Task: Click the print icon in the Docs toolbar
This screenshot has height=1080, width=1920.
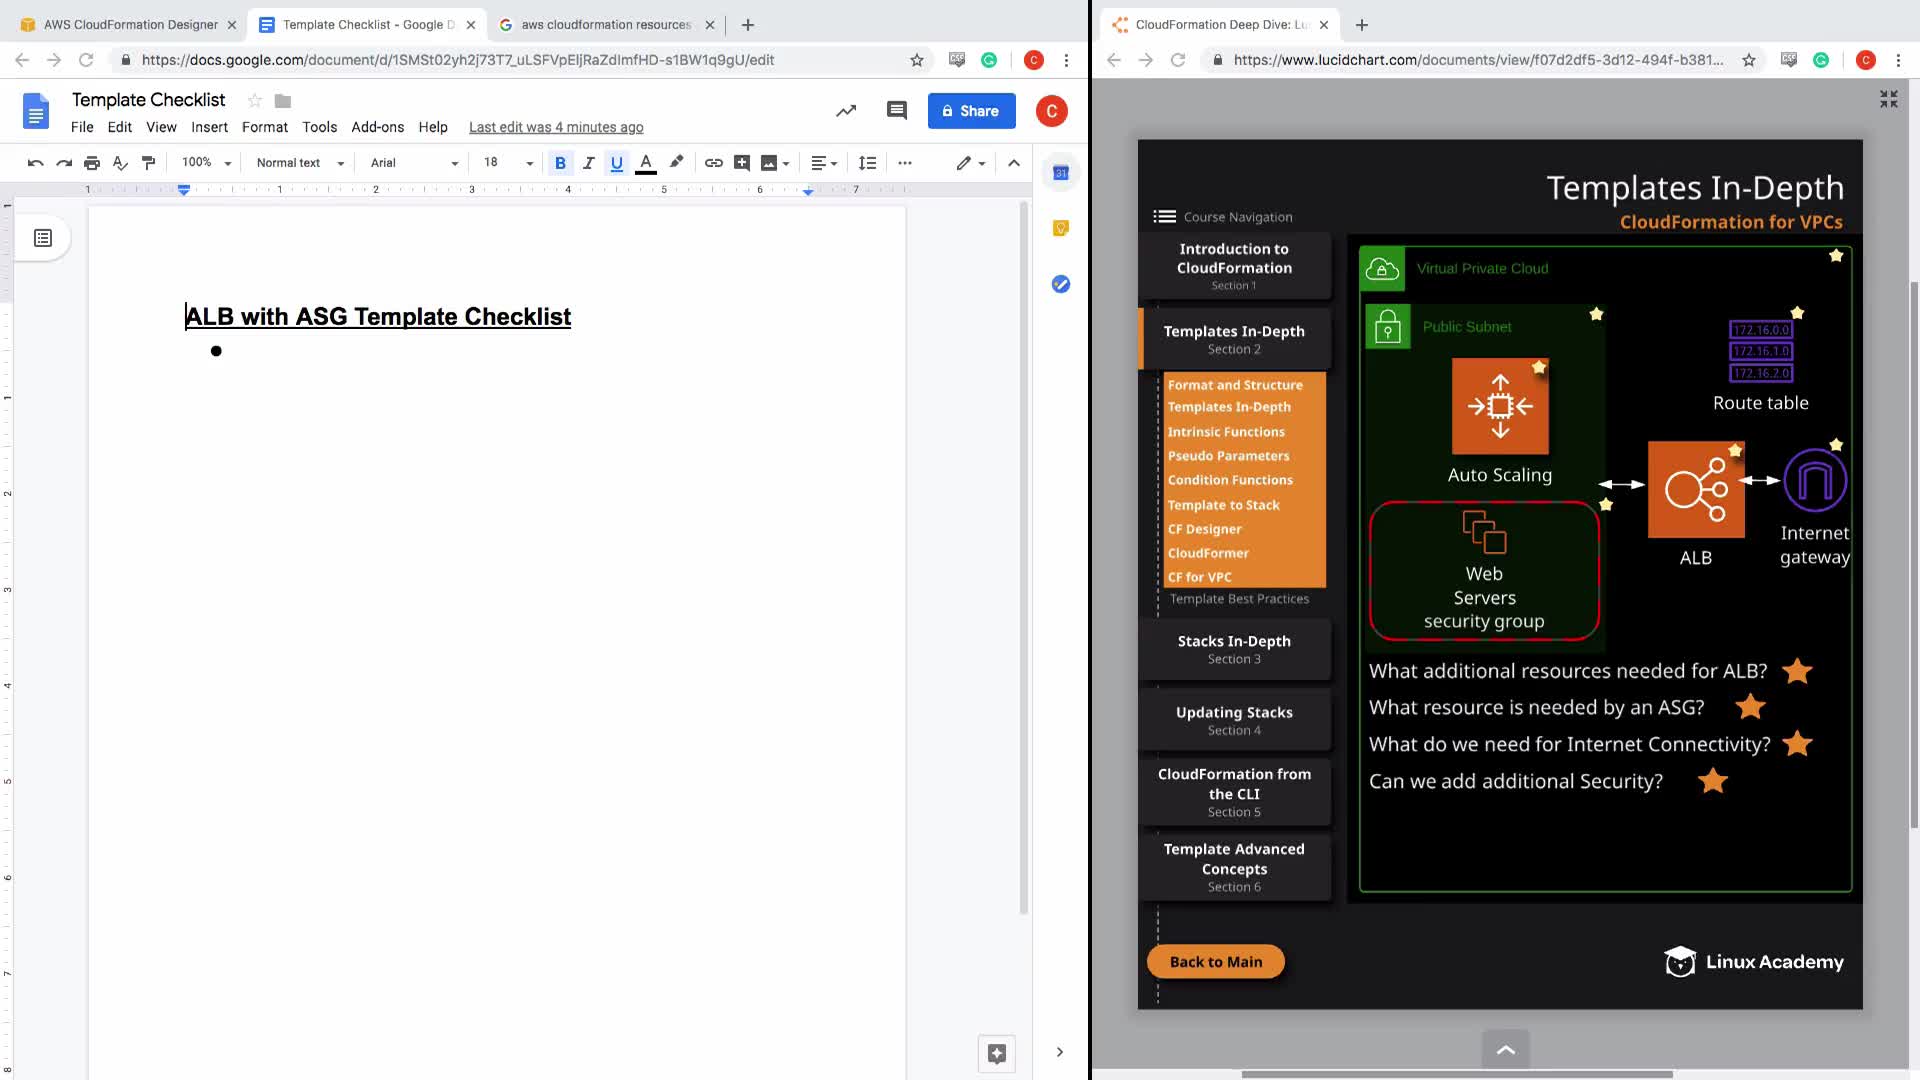Action: 92,163
